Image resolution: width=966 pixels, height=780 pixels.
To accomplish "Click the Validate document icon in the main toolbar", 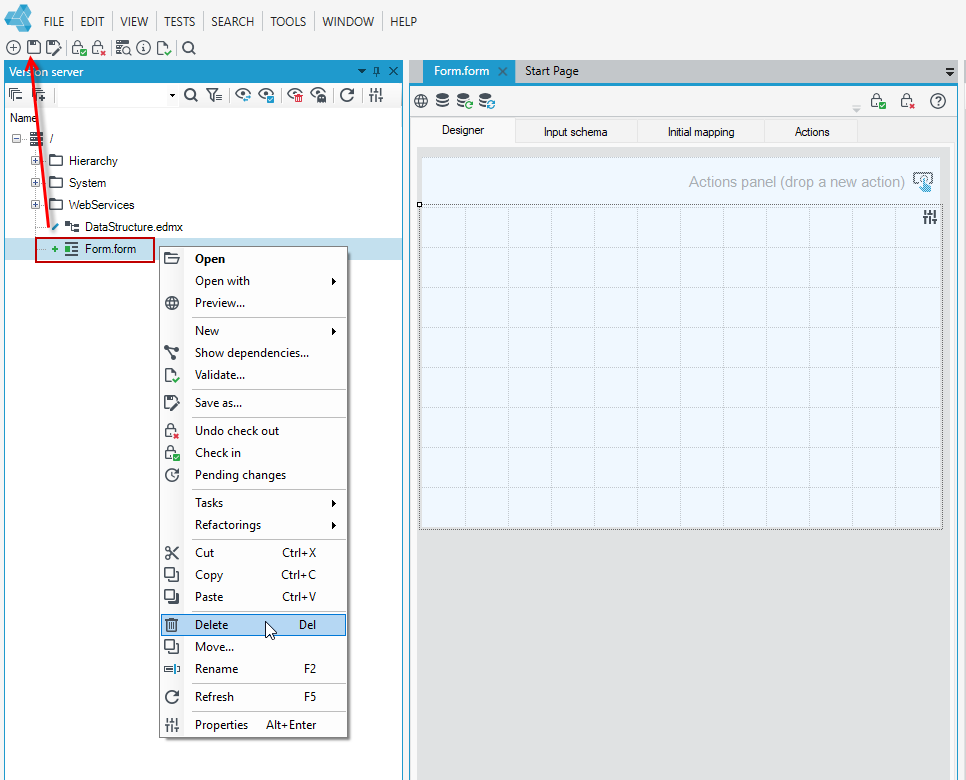I will [x=164, y=47].
